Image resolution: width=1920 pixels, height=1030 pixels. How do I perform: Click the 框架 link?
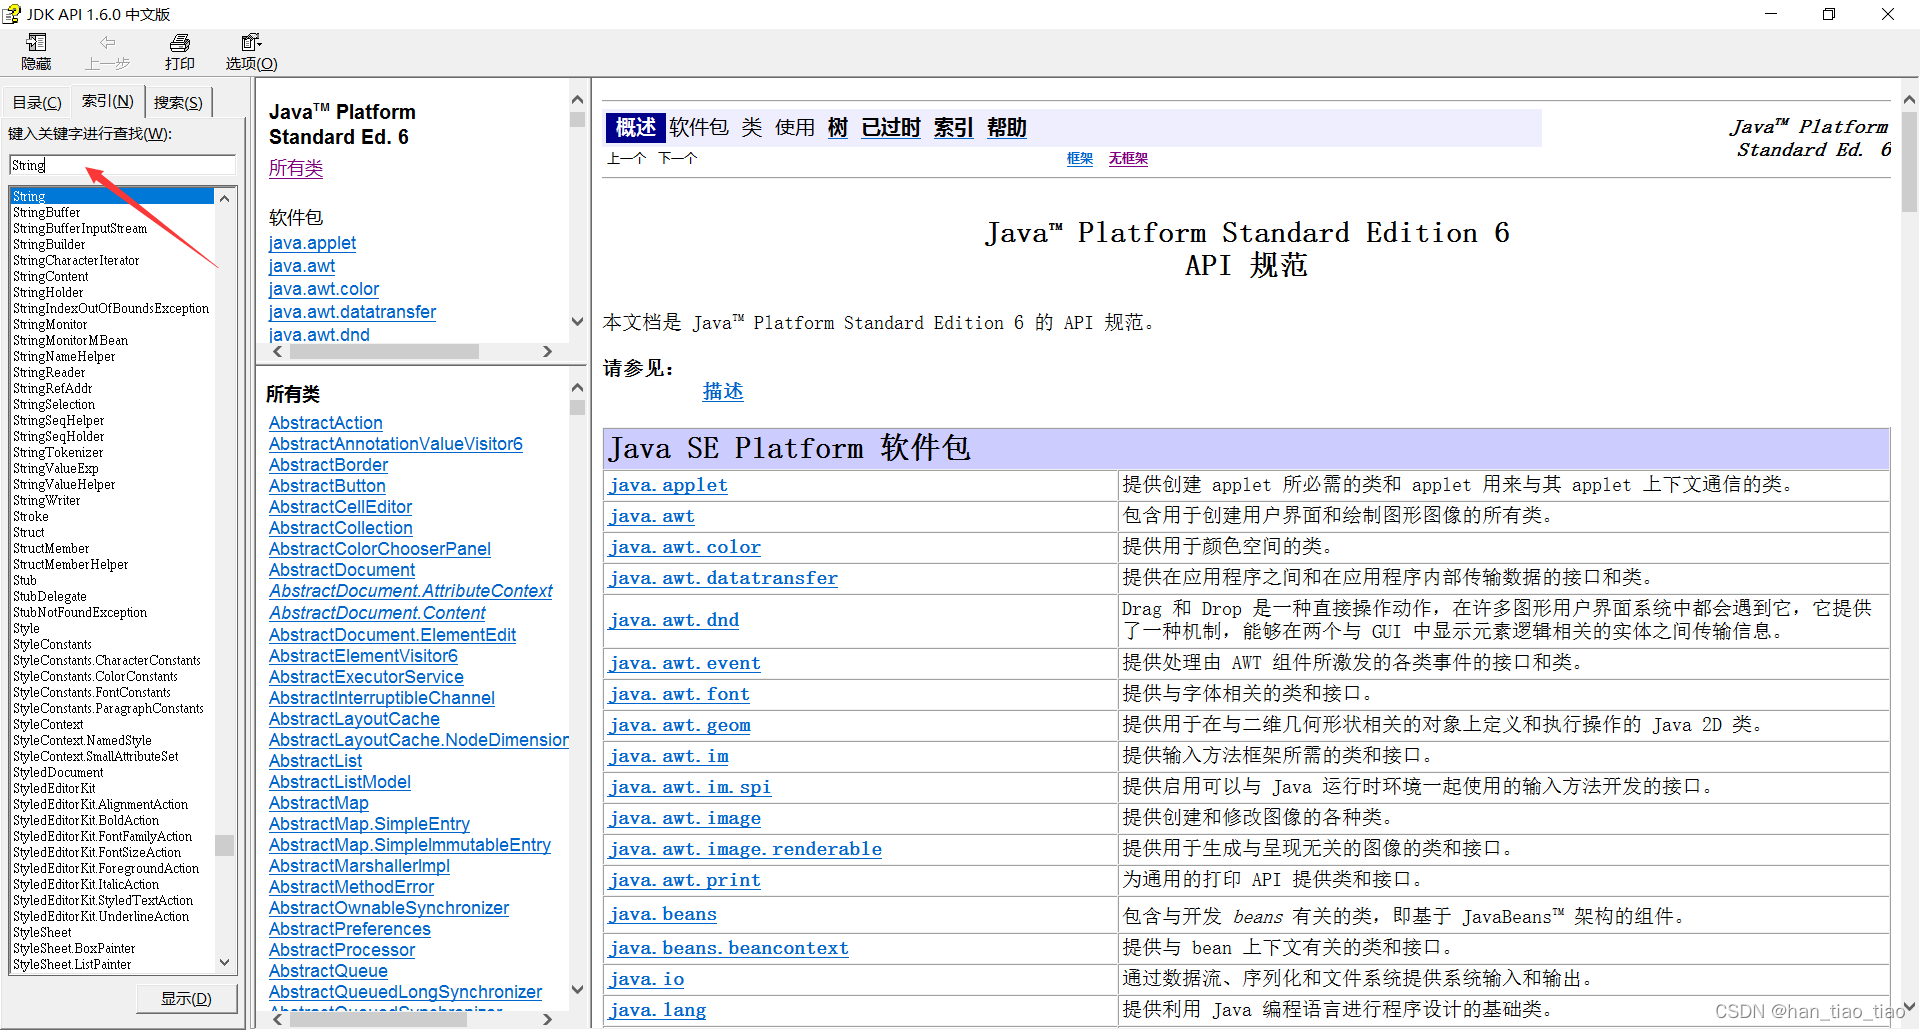click(x=1080, y=158)
